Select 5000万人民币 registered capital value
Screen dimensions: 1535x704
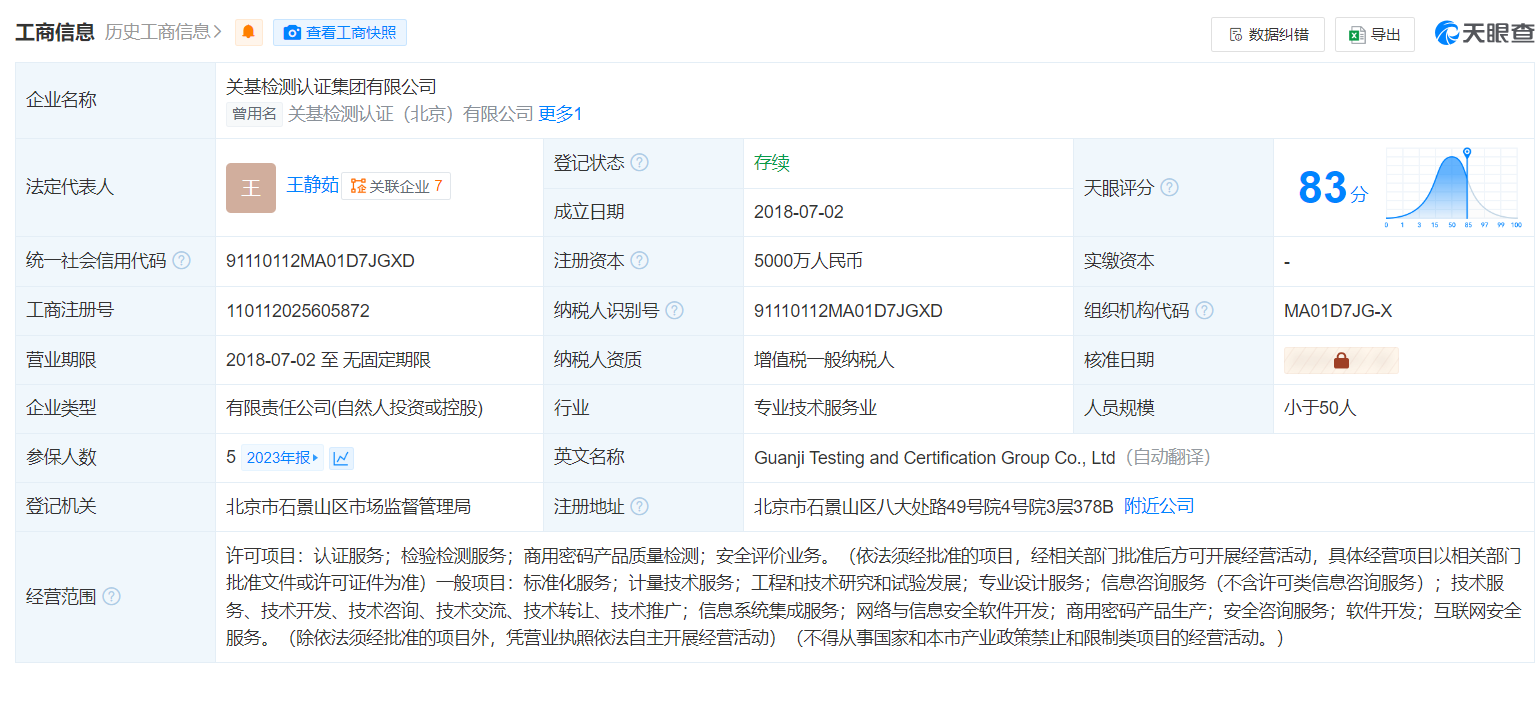(x=808, y=261)
